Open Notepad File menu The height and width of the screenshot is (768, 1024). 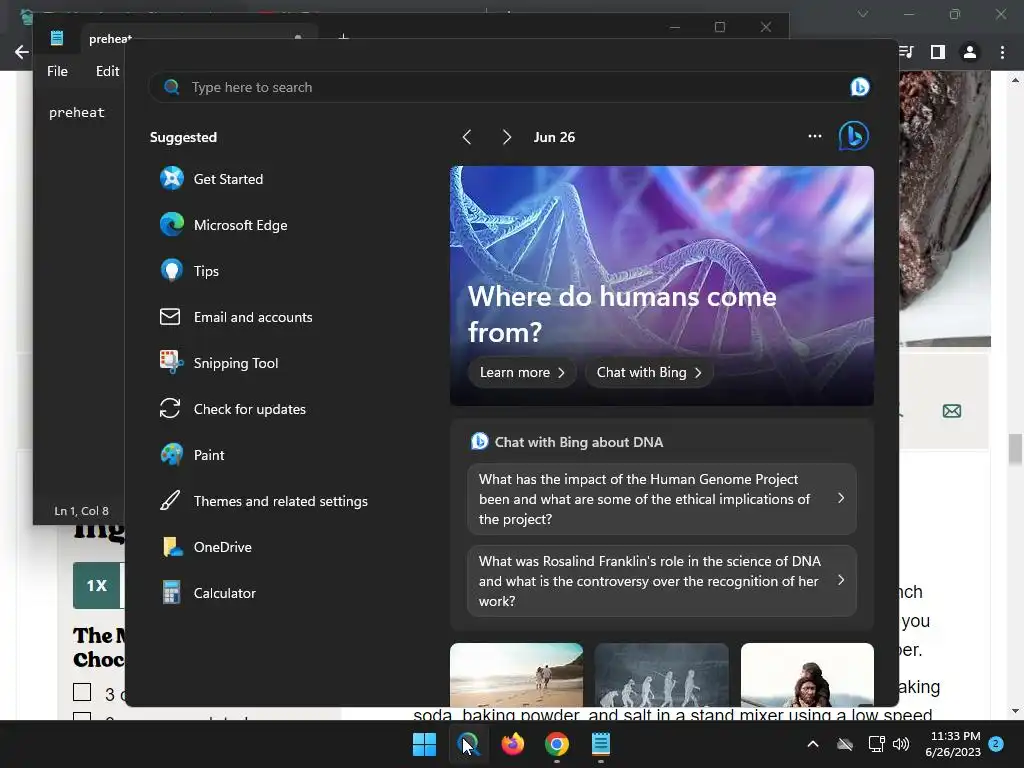click(x=57, y=71)
